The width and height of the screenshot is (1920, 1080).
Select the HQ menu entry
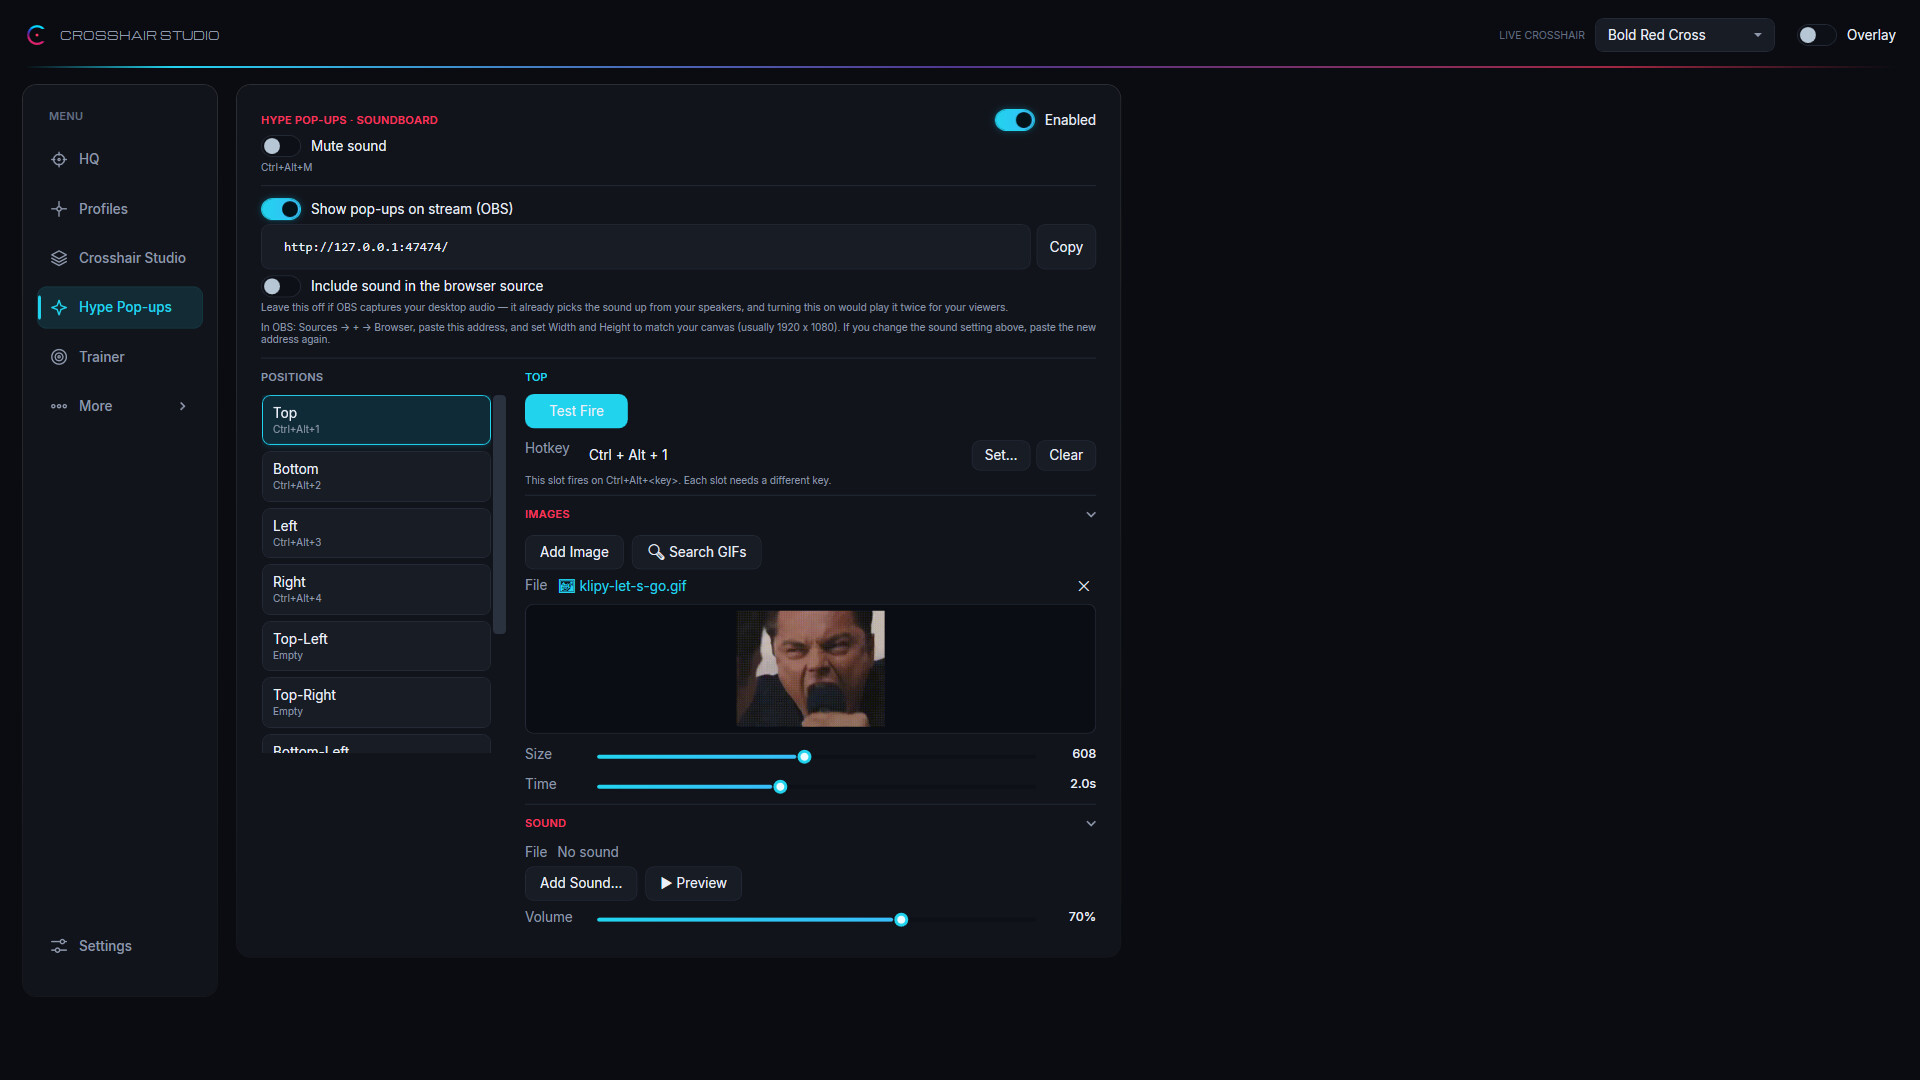click(120, 159)
